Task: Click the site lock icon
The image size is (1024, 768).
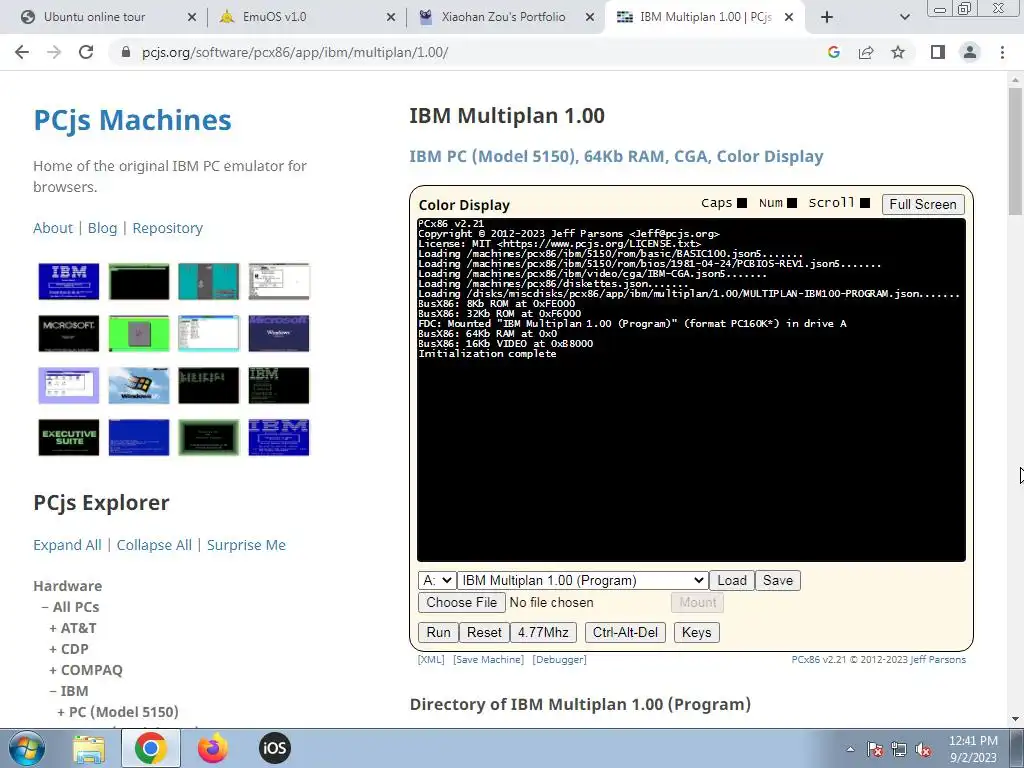Action: tap(126, 52)
